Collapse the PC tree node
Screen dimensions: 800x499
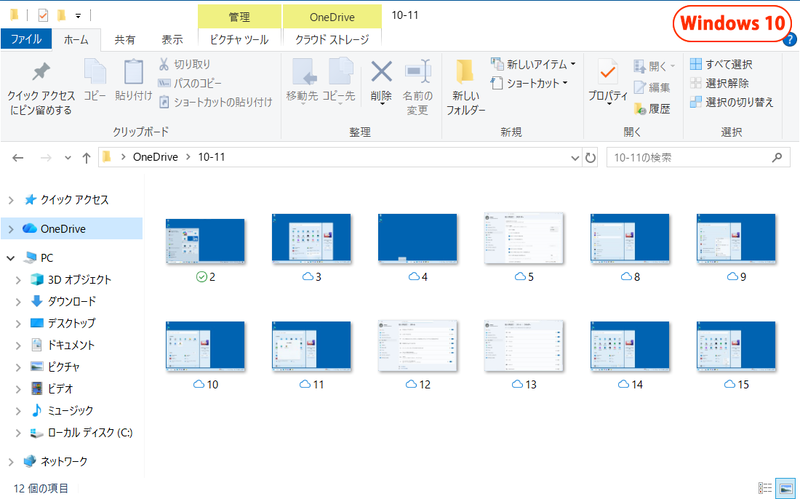pyautogui.click(x=11, y=258)
